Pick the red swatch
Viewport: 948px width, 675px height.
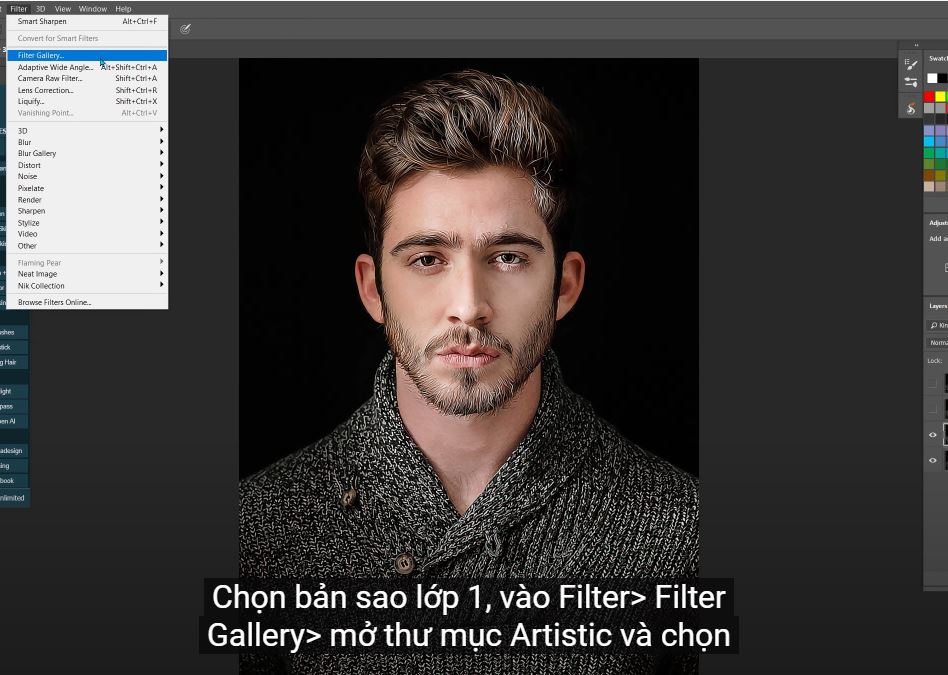click(x=929, y=96)
